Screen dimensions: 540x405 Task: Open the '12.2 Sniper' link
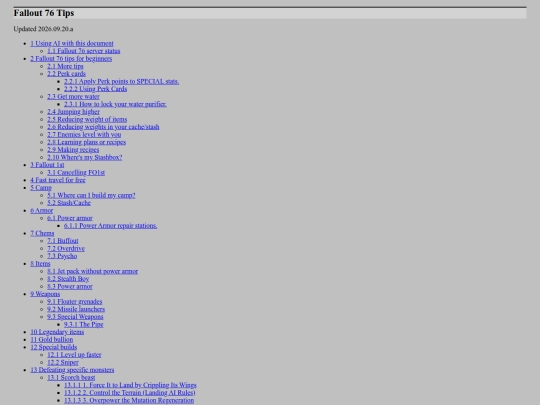pos(63,362)
